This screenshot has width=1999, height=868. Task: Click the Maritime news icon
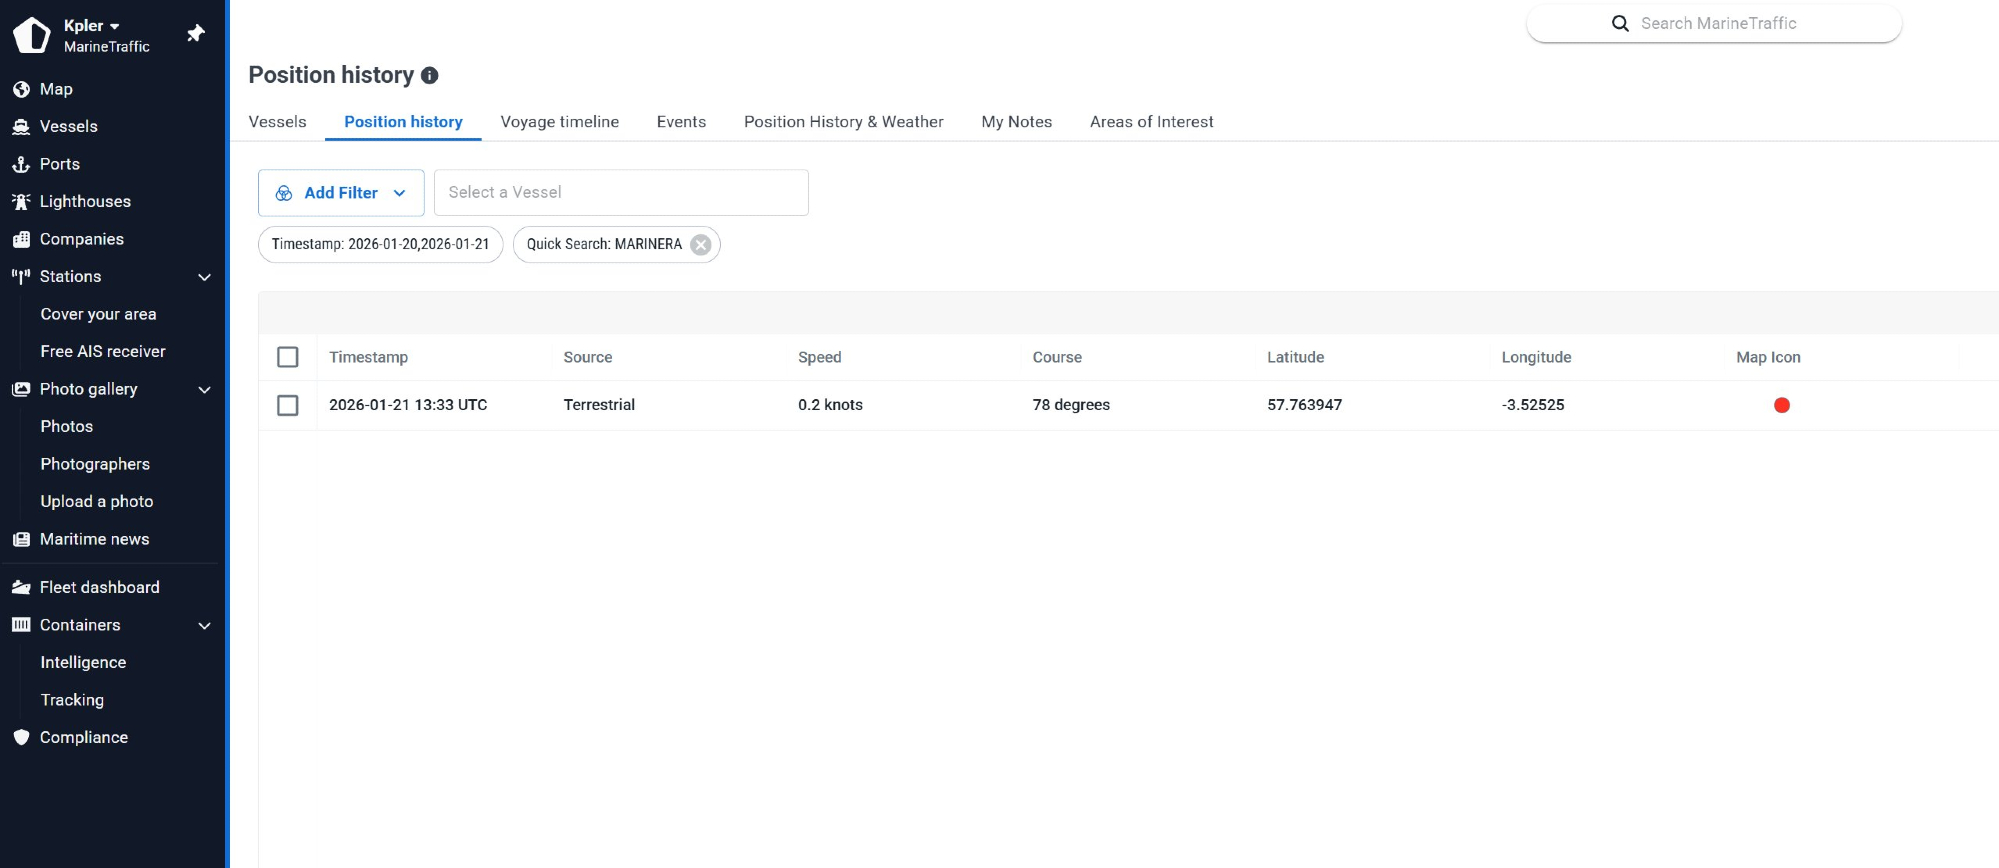coord(21,539)
